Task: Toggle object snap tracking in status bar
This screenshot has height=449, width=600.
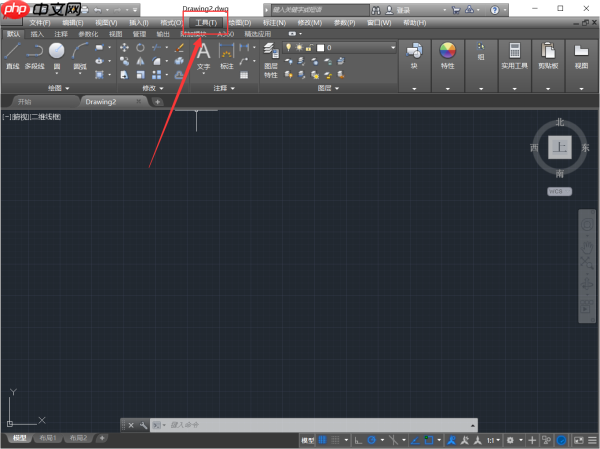Action: 415,440
